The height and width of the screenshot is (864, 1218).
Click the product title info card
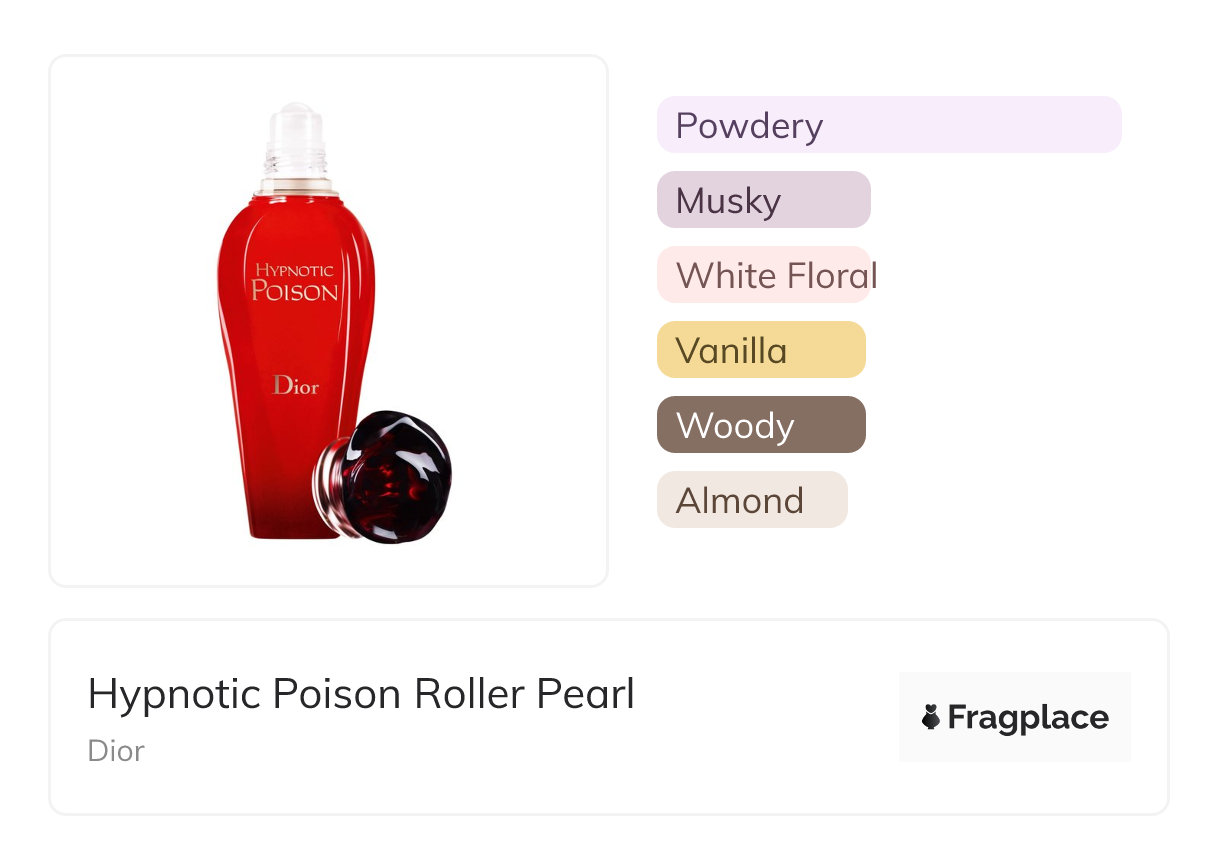pyautogui.click(x=609, y=717)
